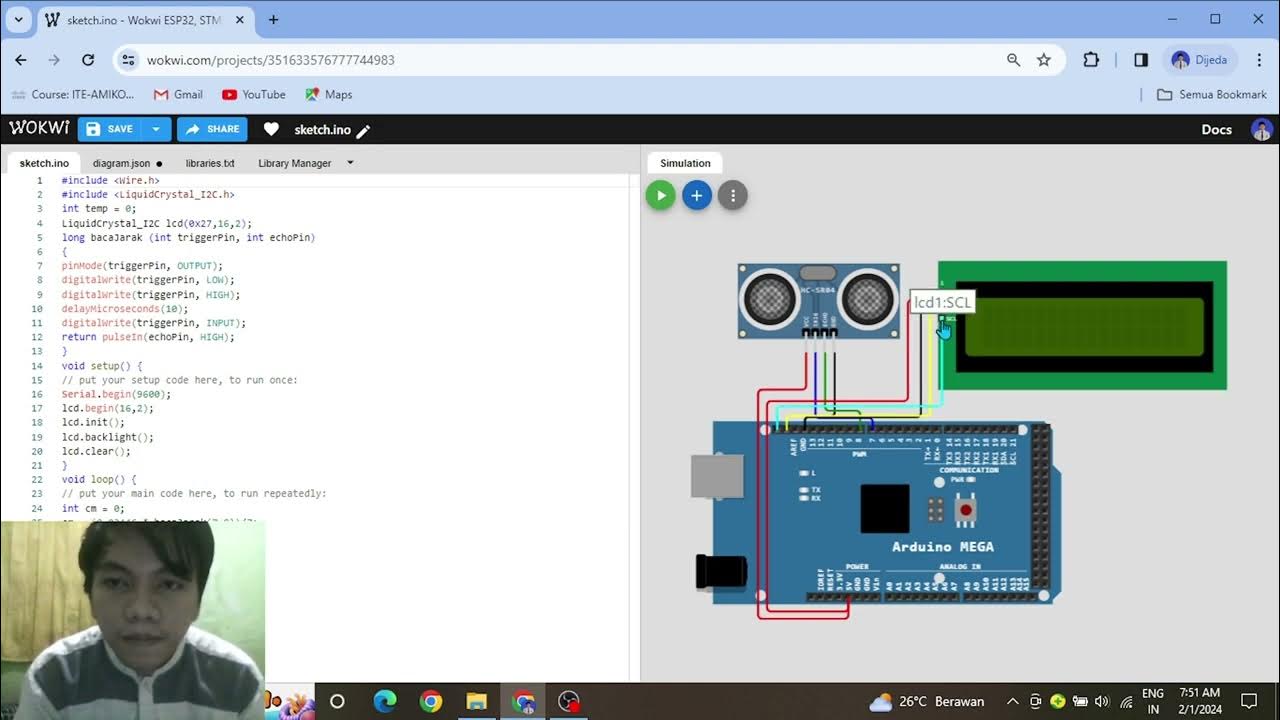Select the Simulation tab
The image size is (1280, 720).
[x=685, y=163]
